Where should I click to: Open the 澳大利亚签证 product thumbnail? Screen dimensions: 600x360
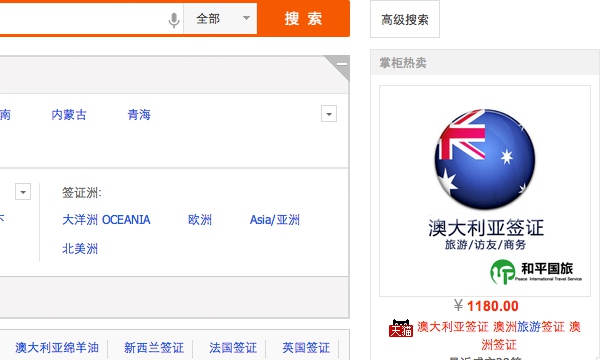click(485, 191)
